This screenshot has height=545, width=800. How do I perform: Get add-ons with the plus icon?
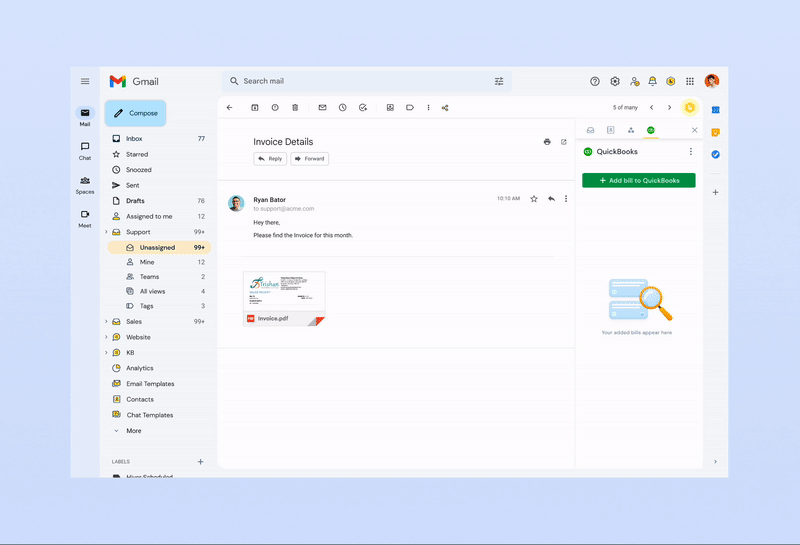point(715,192)
